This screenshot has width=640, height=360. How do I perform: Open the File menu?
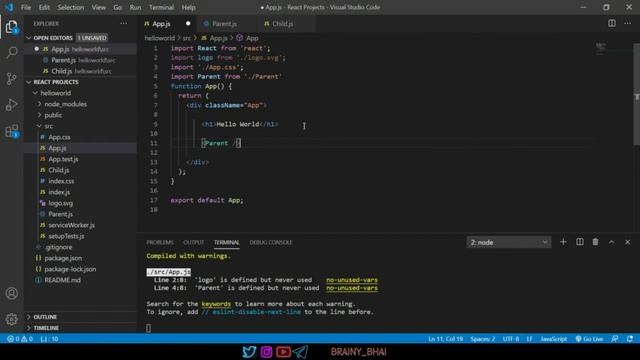26,7
